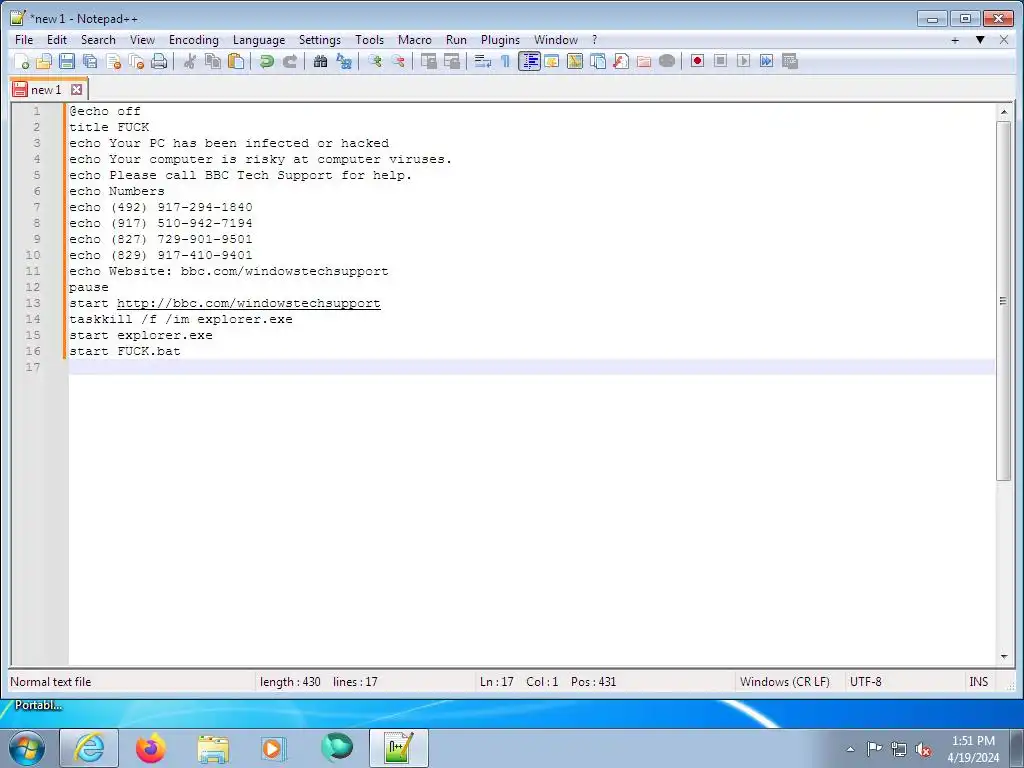The image size is (1024, 768).
Task: Open the ? help menu
Action: [x=594, y=40]
